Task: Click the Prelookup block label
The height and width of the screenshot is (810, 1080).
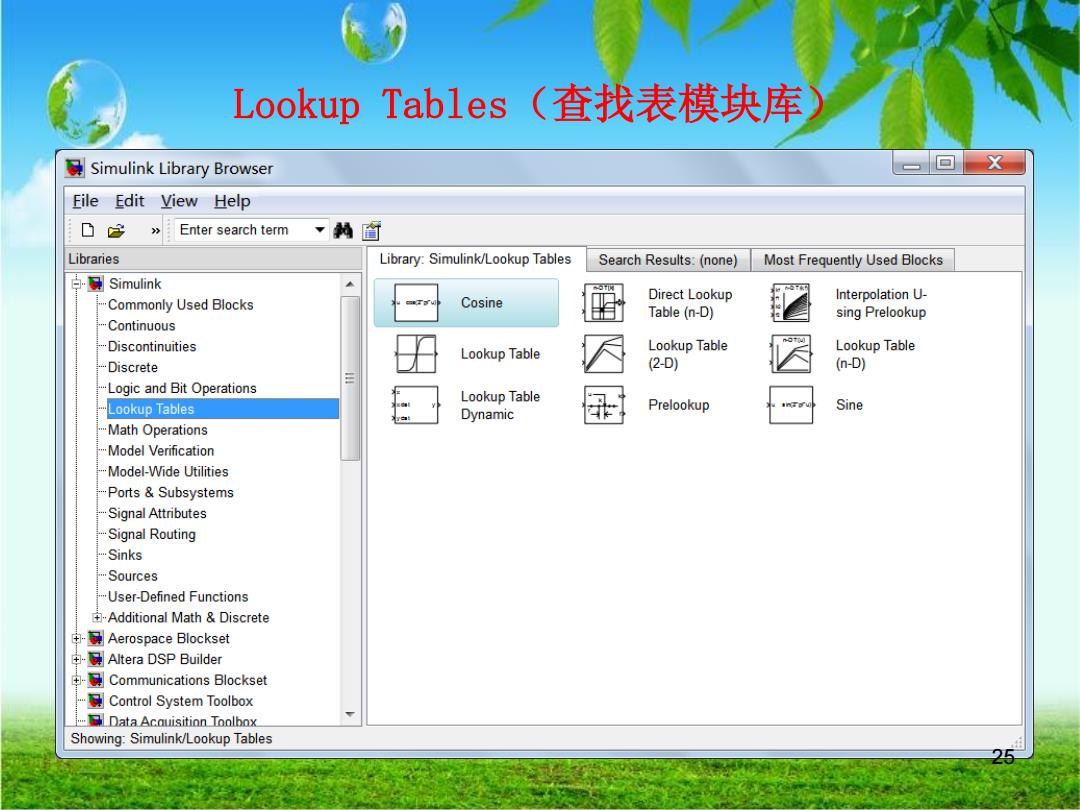Action: [678, 405]
